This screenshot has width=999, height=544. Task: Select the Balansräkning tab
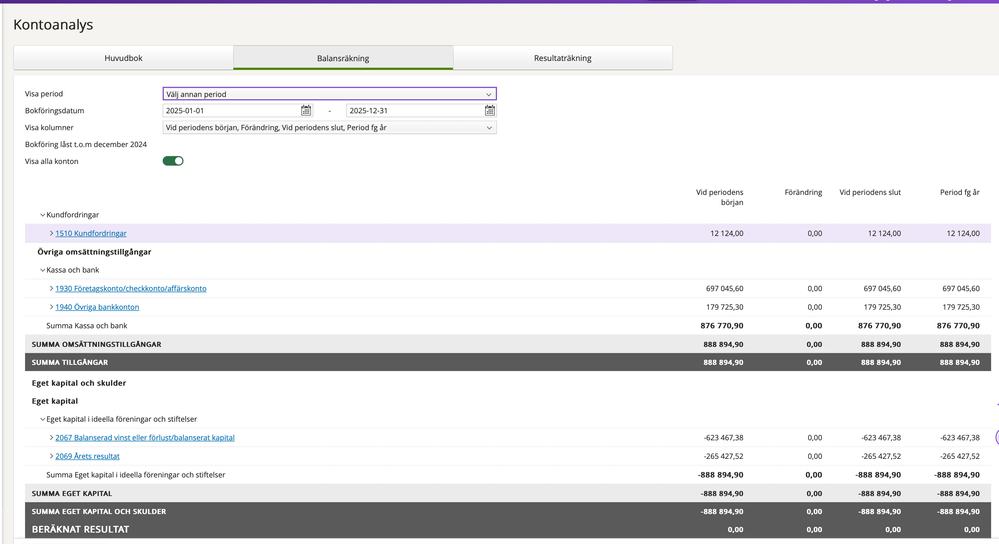pos(343,58)
